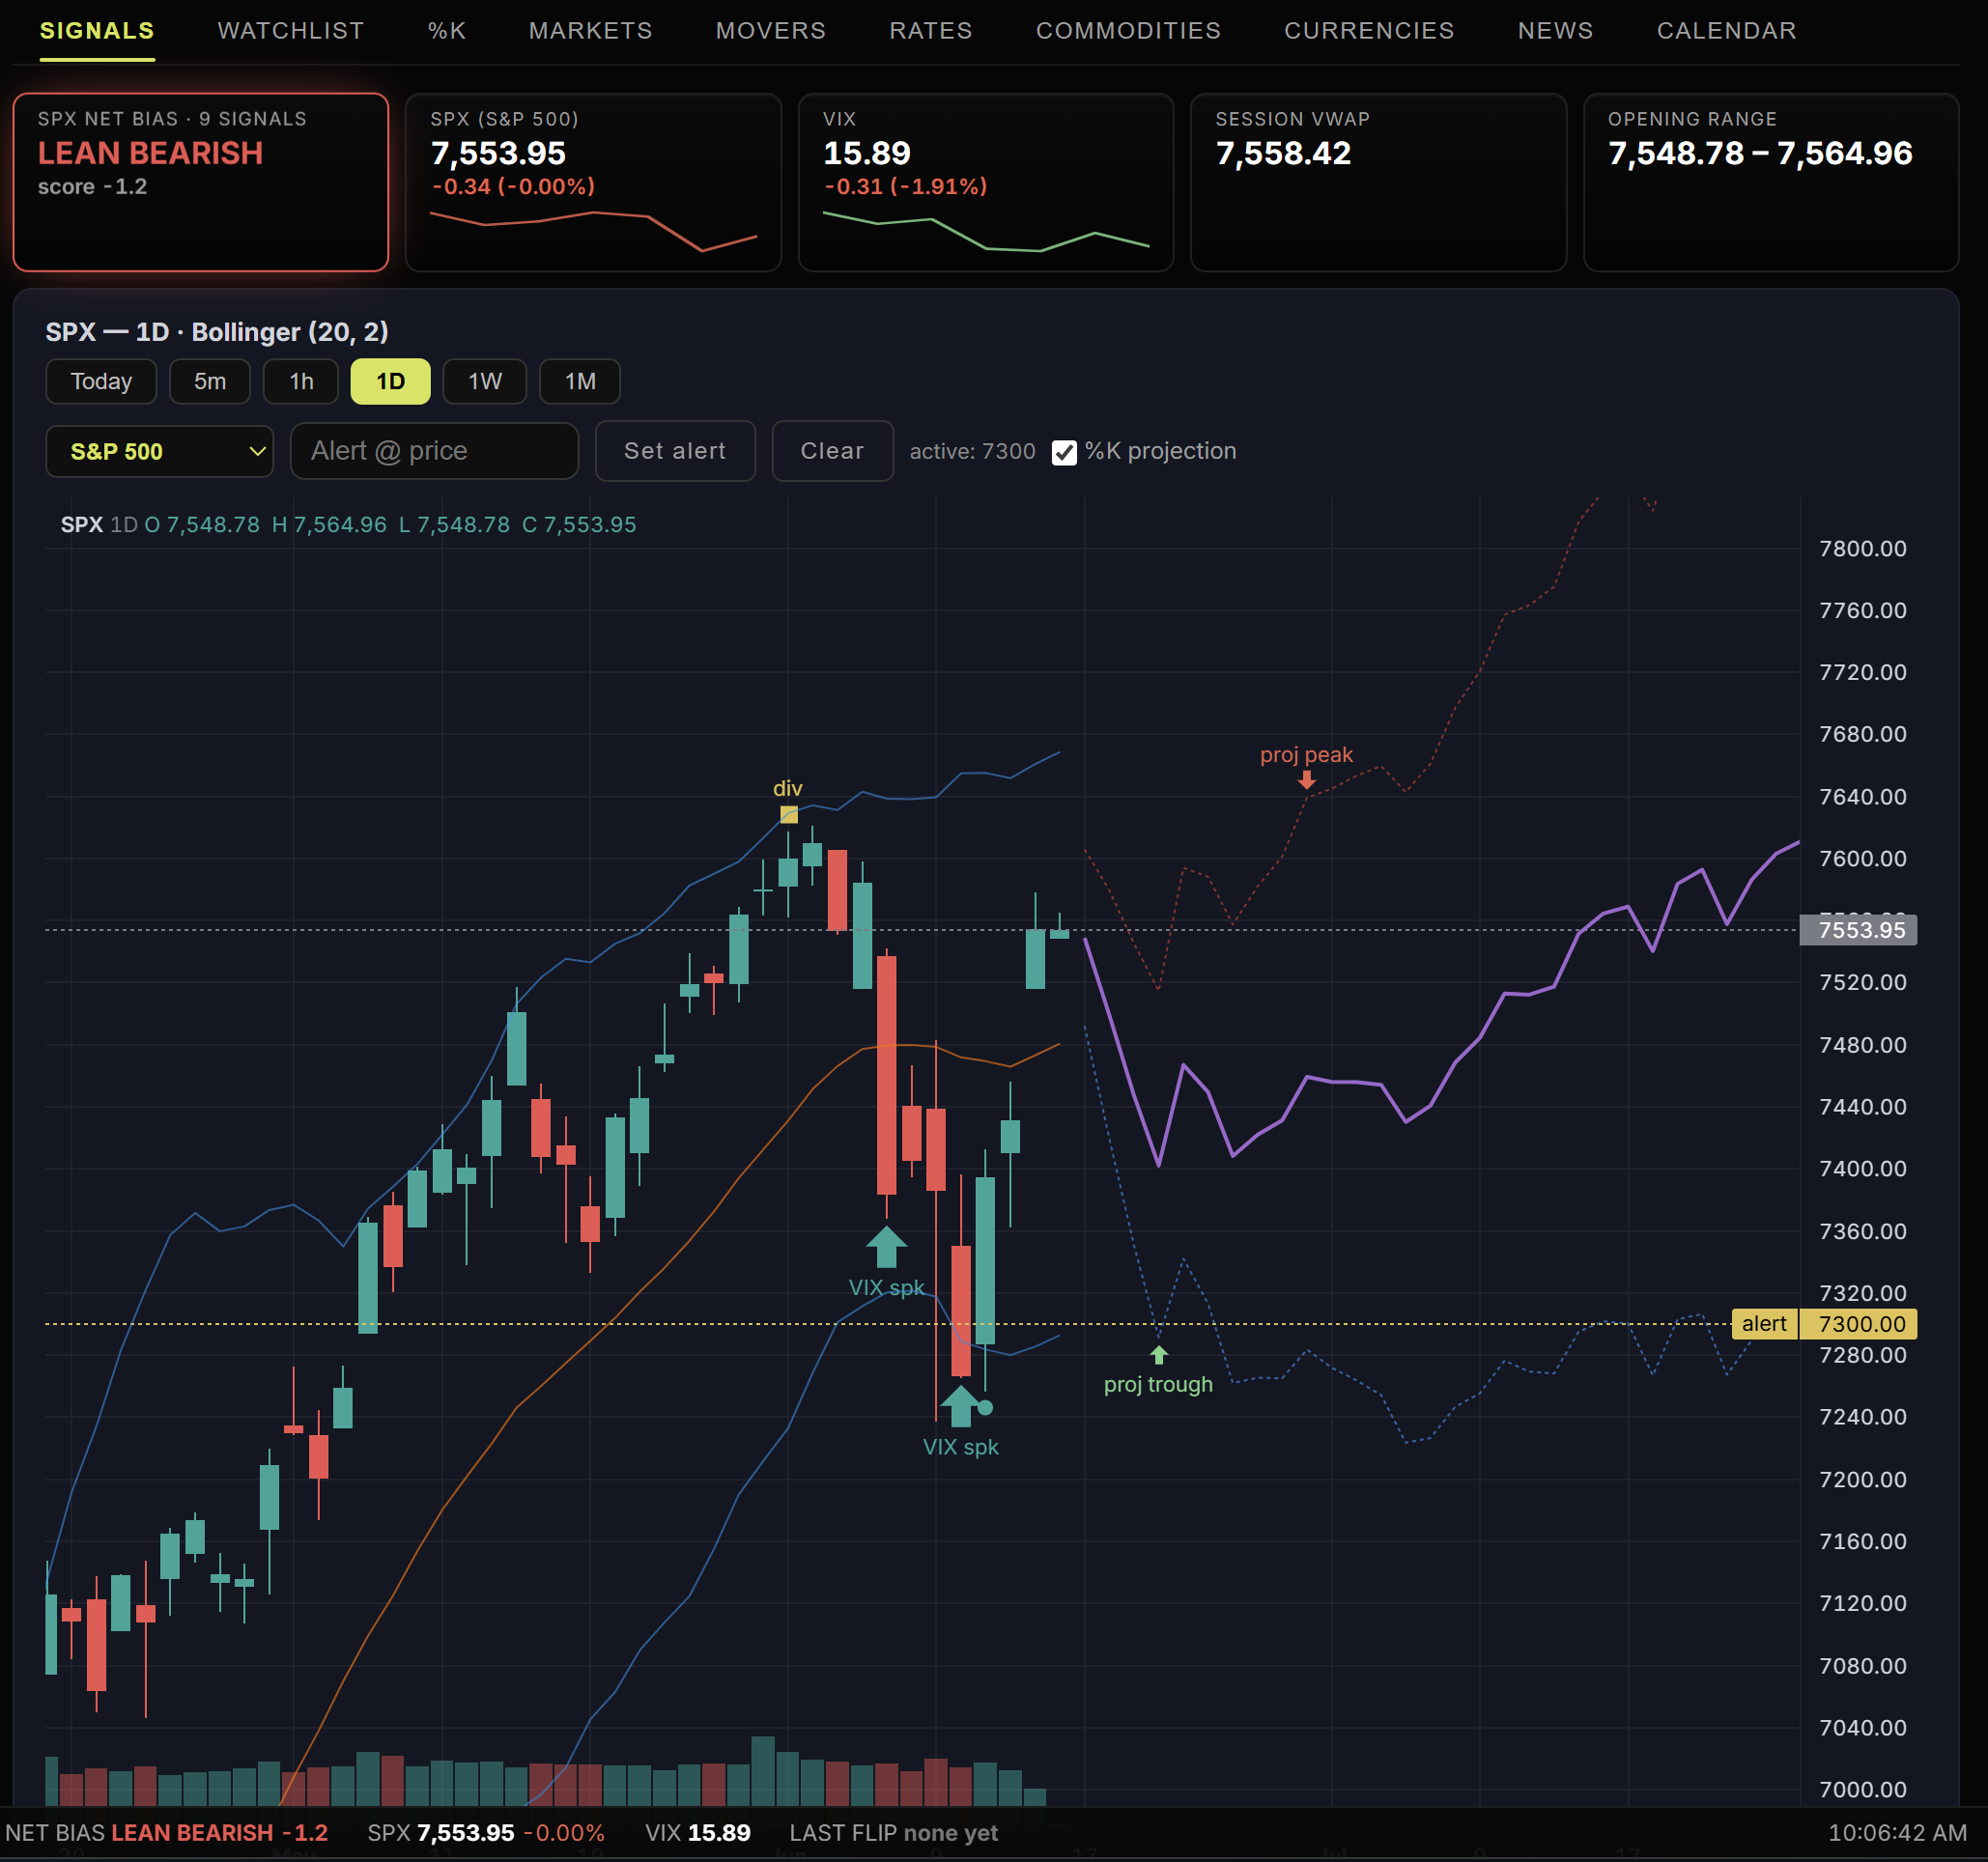Click the OHLC high value 'H 7,564.96'
This screenshot has height=1862, width=1988.
click(329, 524)
